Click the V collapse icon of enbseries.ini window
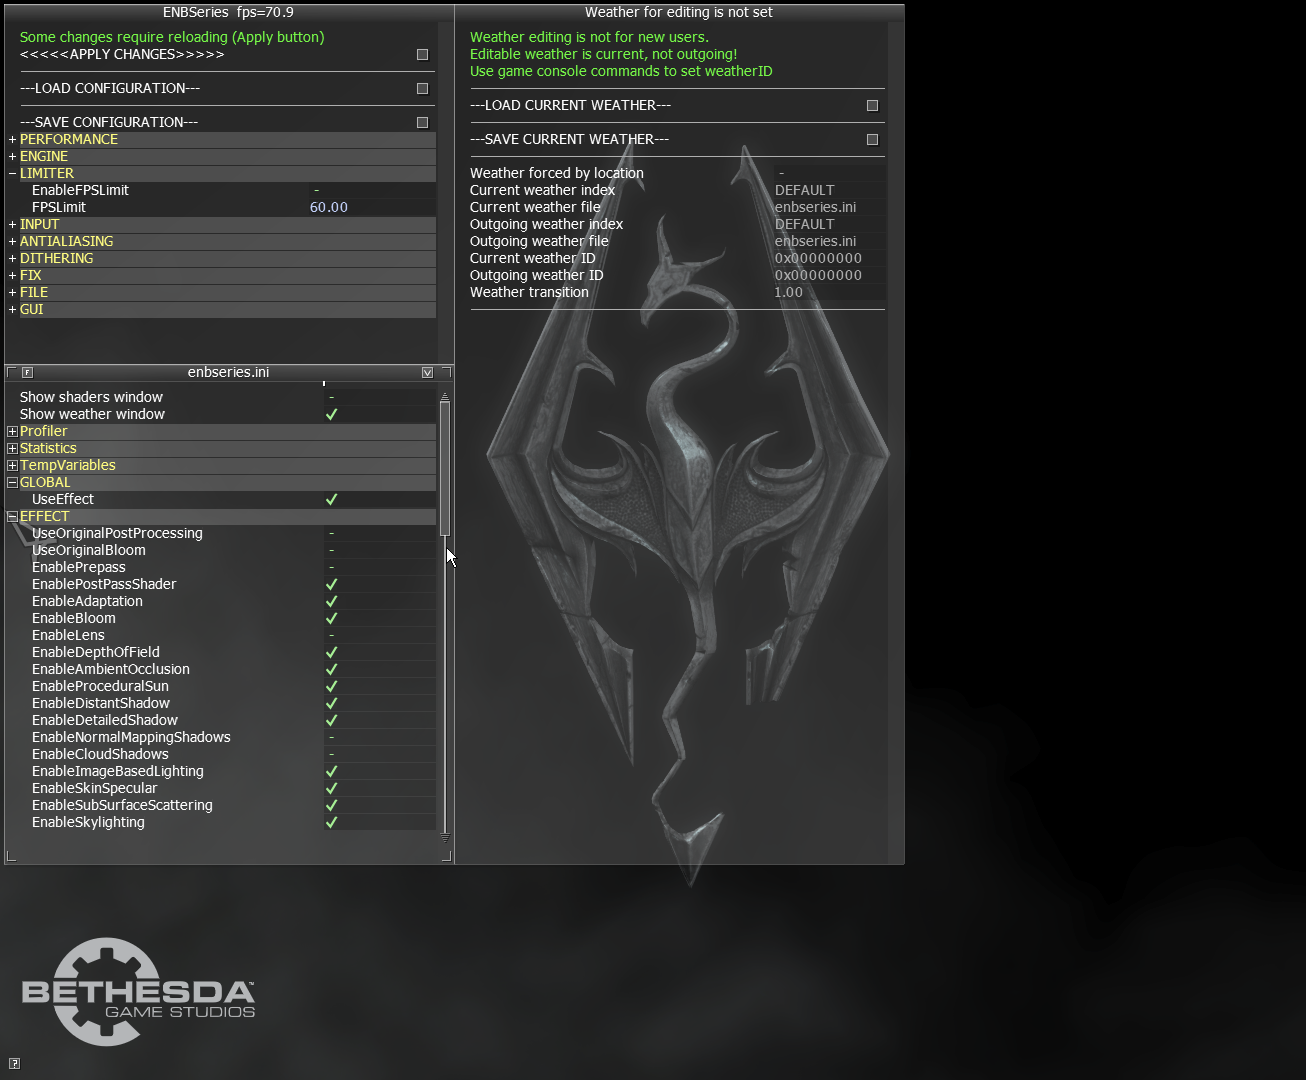This screenshot has width=1306, height=1080. (427, 372)
